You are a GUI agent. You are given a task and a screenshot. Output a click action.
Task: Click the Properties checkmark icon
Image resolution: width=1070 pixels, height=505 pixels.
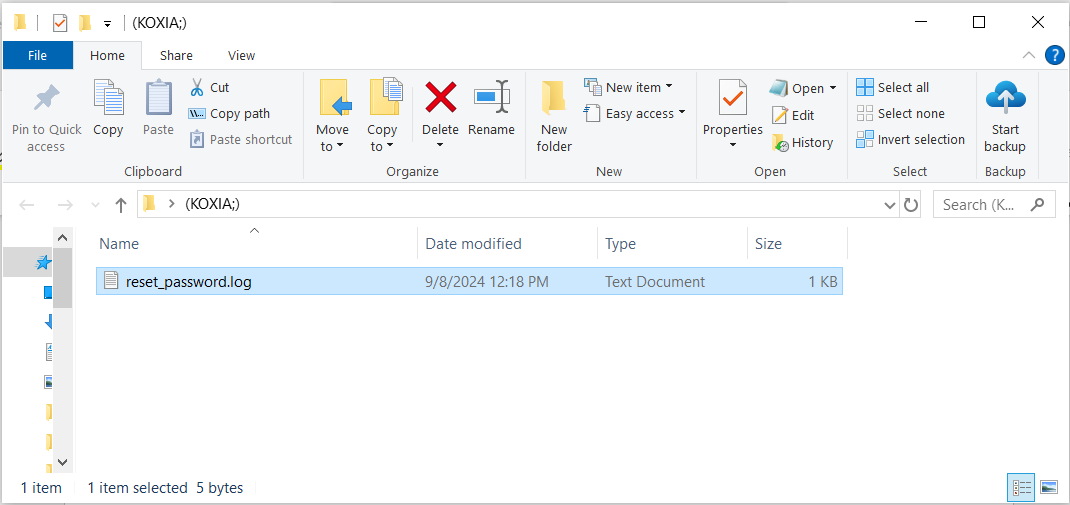[x=732, y=98]
